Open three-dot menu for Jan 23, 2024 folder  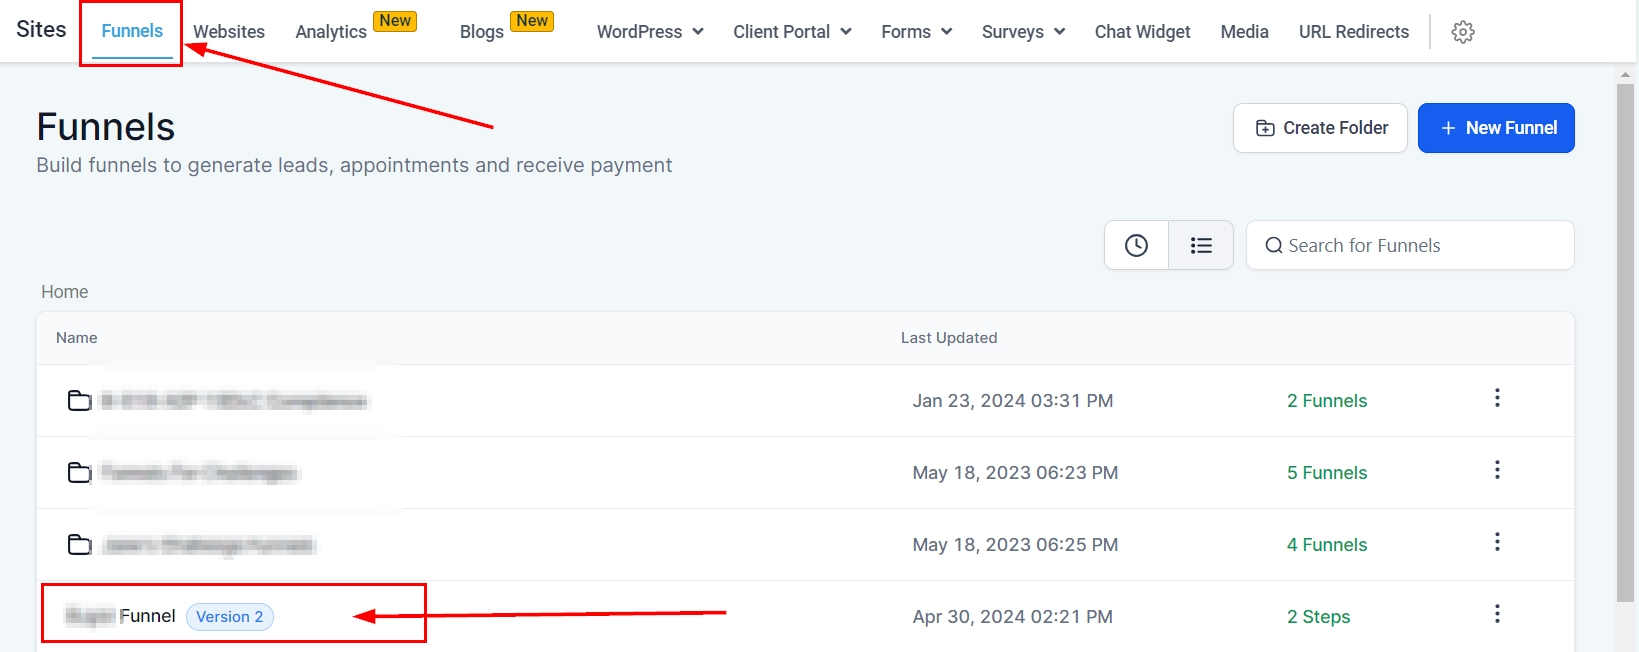click(x=1496, y=398)
